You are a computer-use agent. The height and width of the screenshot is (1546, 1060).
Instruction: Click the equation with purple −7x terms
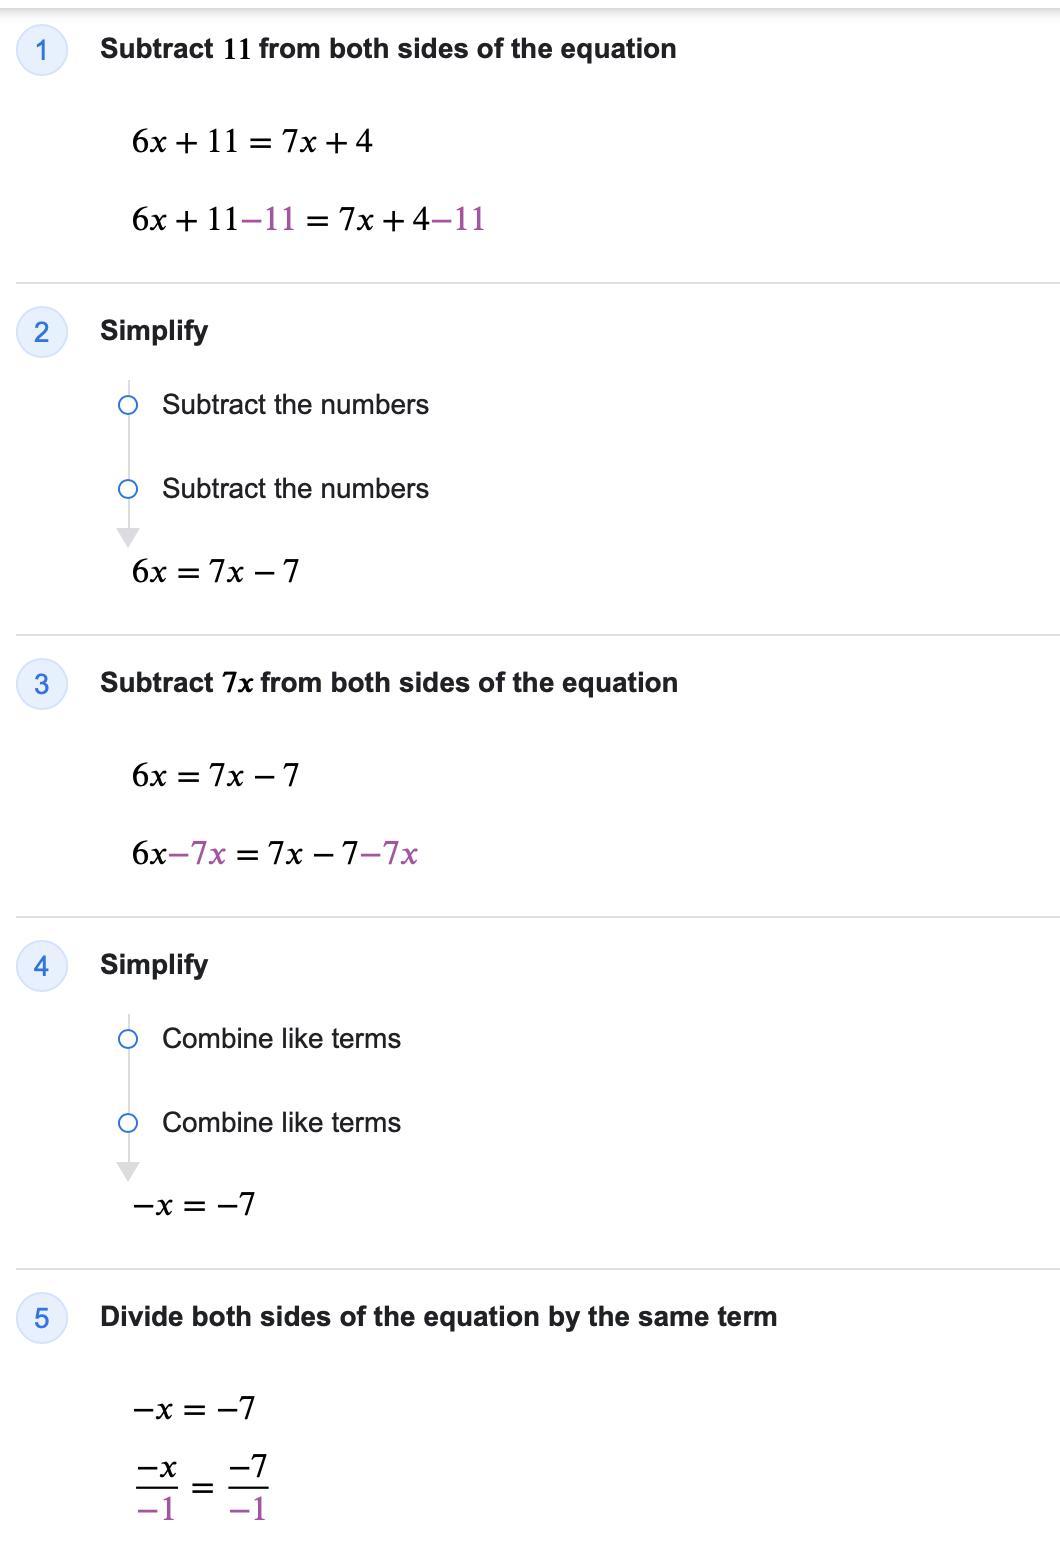point(275,853)
